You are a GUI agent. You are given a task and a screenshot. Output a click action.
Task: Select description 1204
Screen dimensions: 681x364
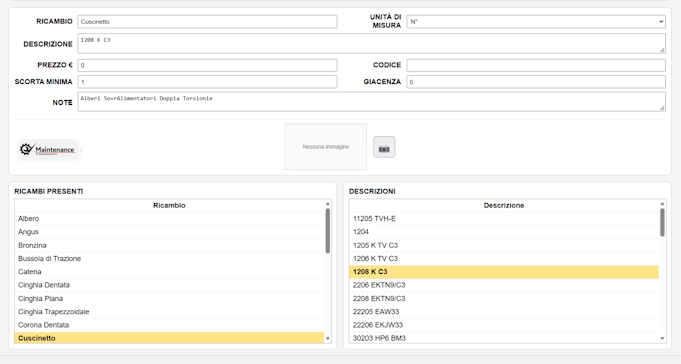click(504, 232)
